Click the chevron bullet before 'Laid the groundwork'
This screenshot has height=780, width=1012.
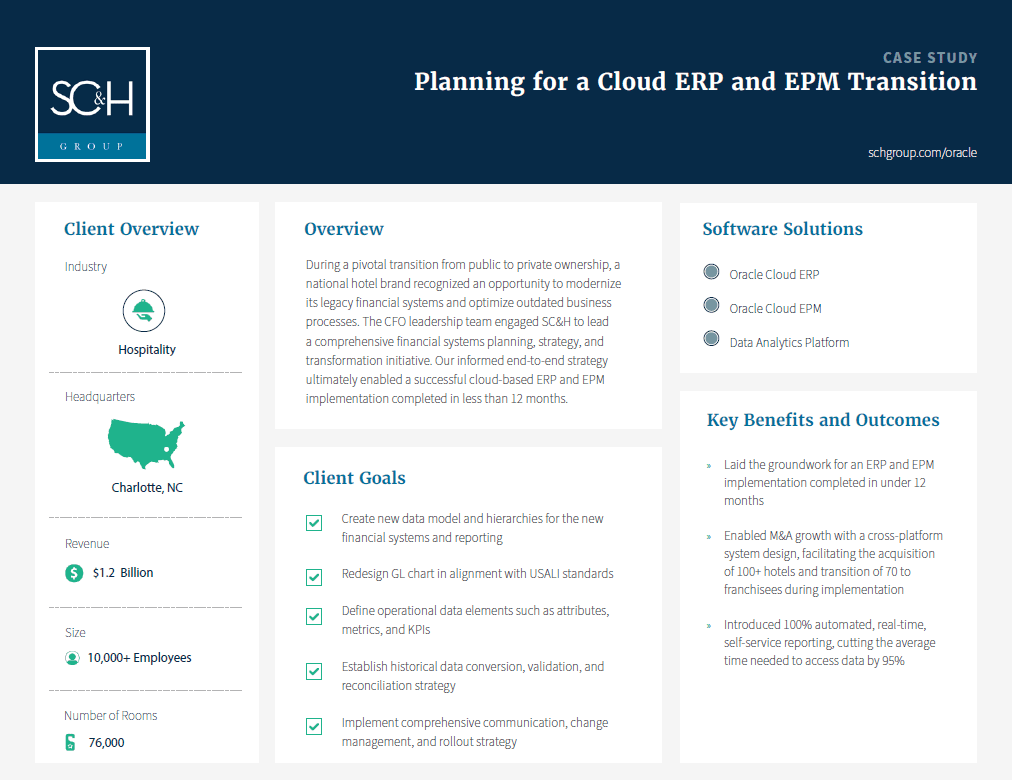(x=709, y=465)
